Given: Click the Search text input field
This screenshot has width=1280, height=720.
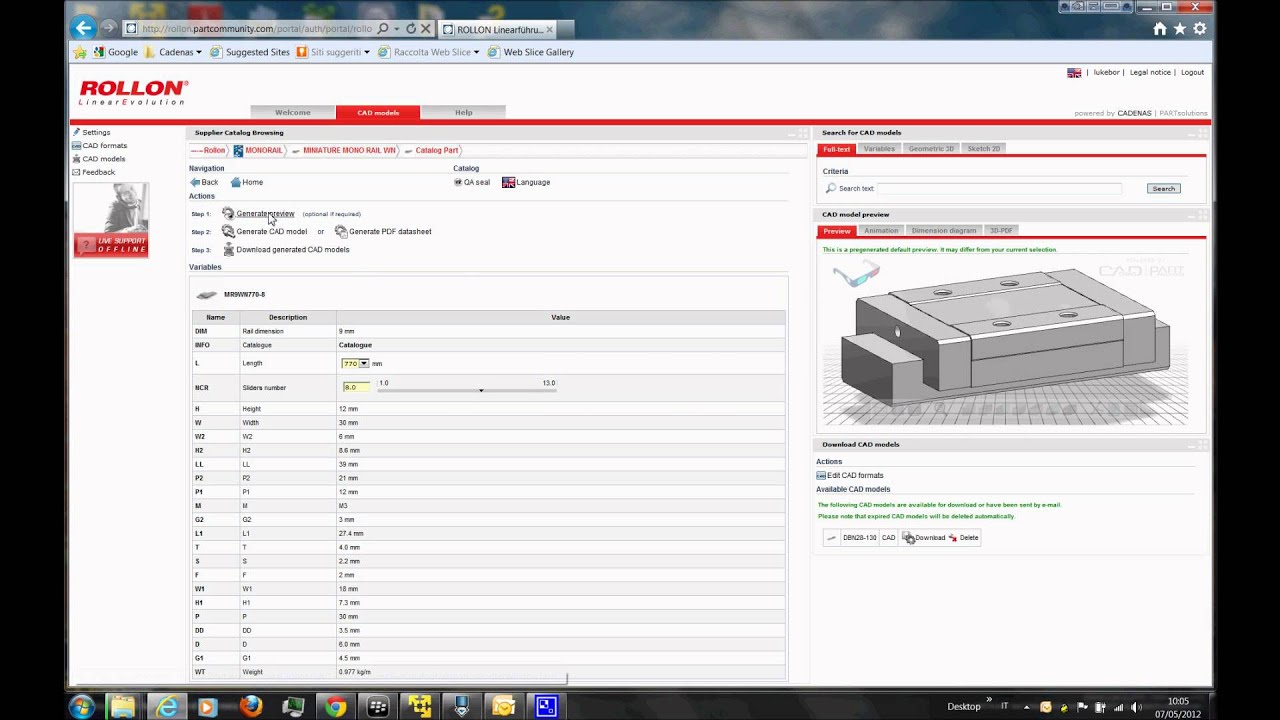Looking at the screenshot, I should coord(999,188).
